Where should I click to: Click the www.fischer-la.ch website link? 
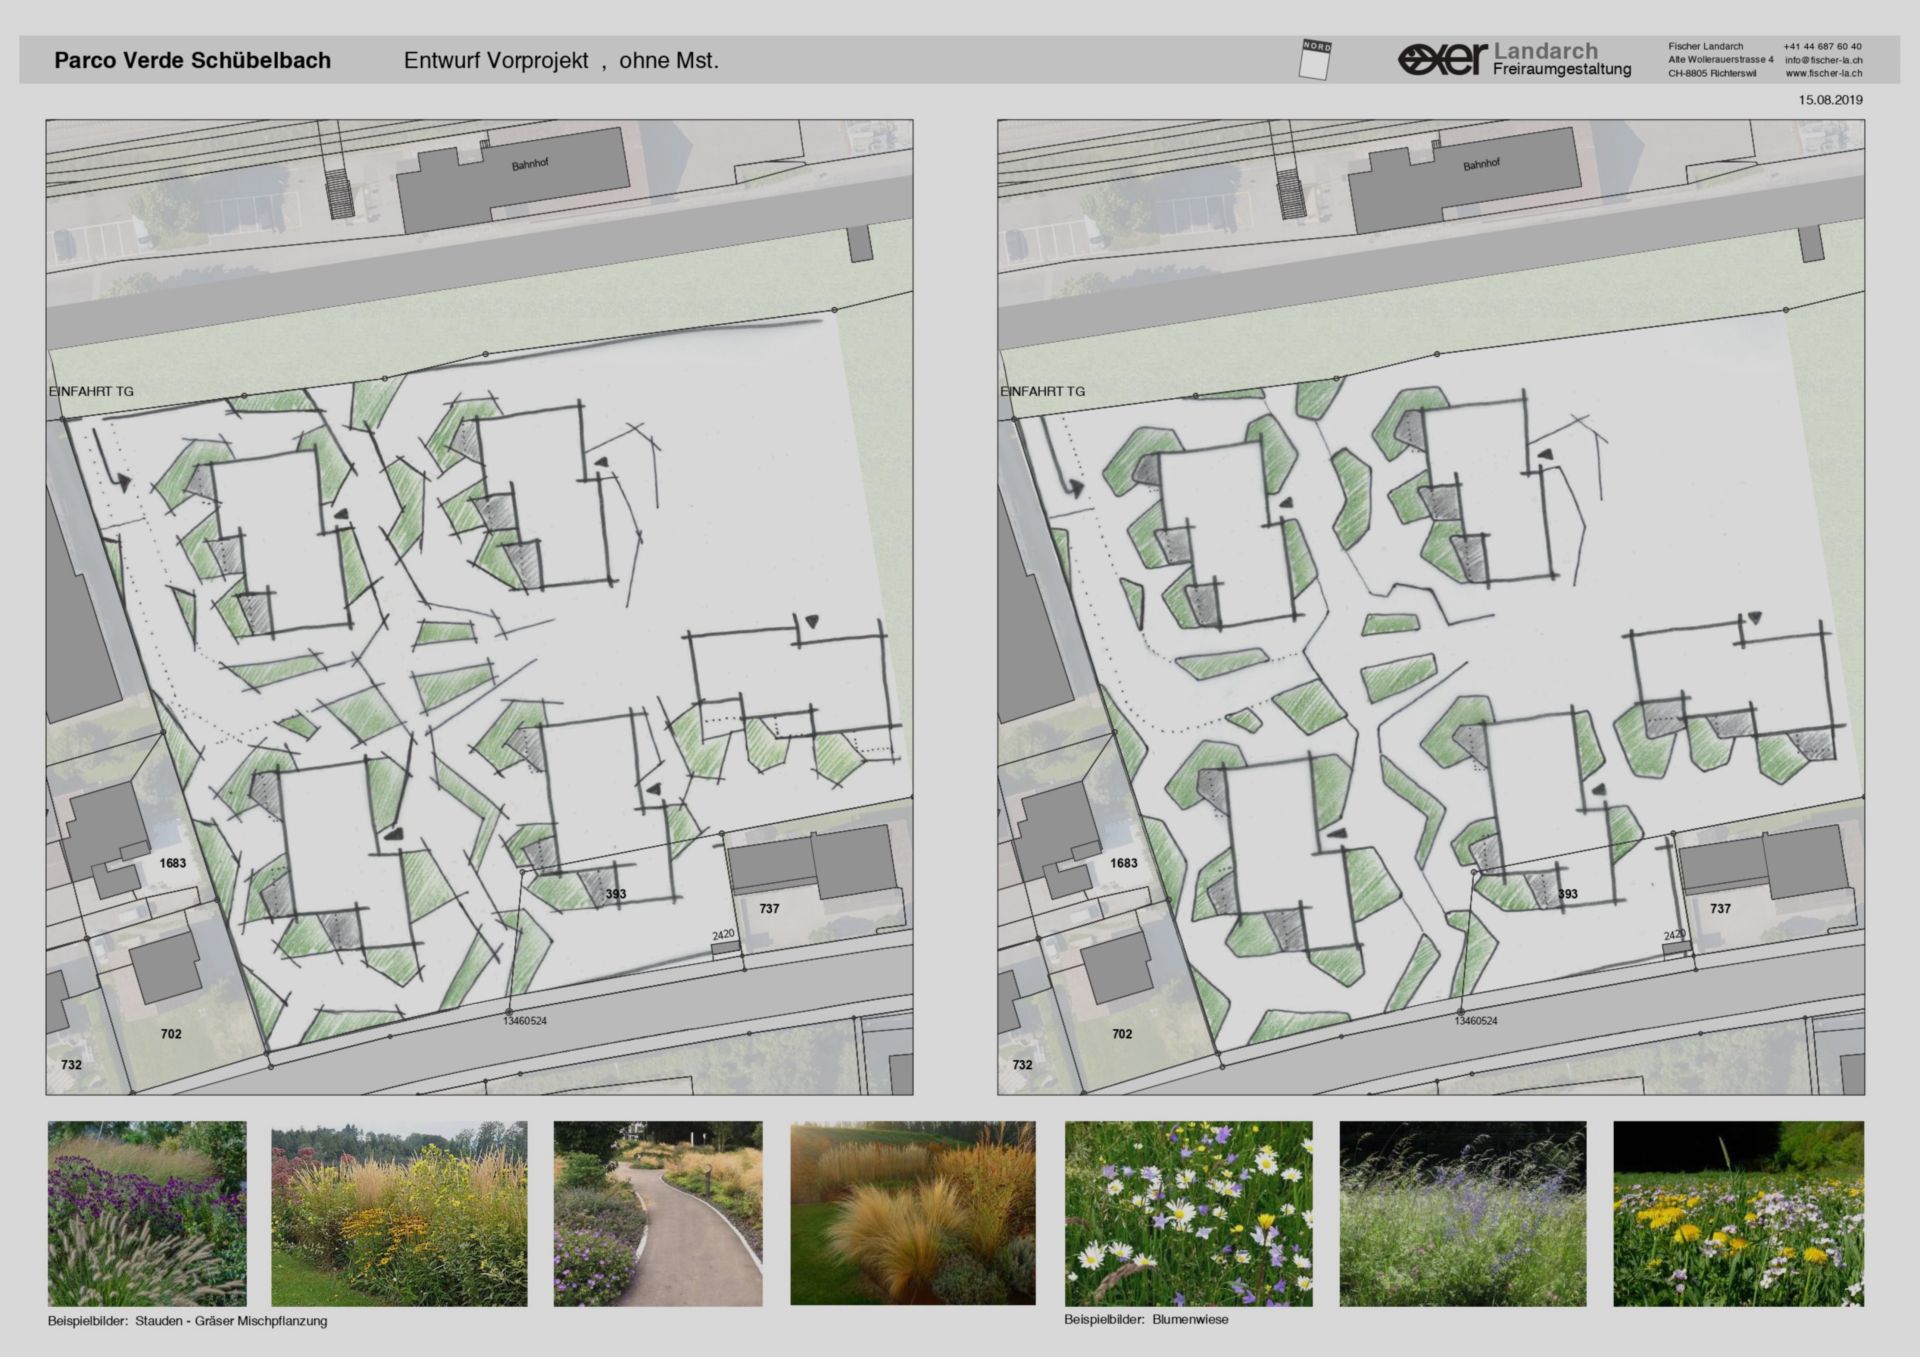(x=1823, y=74)
